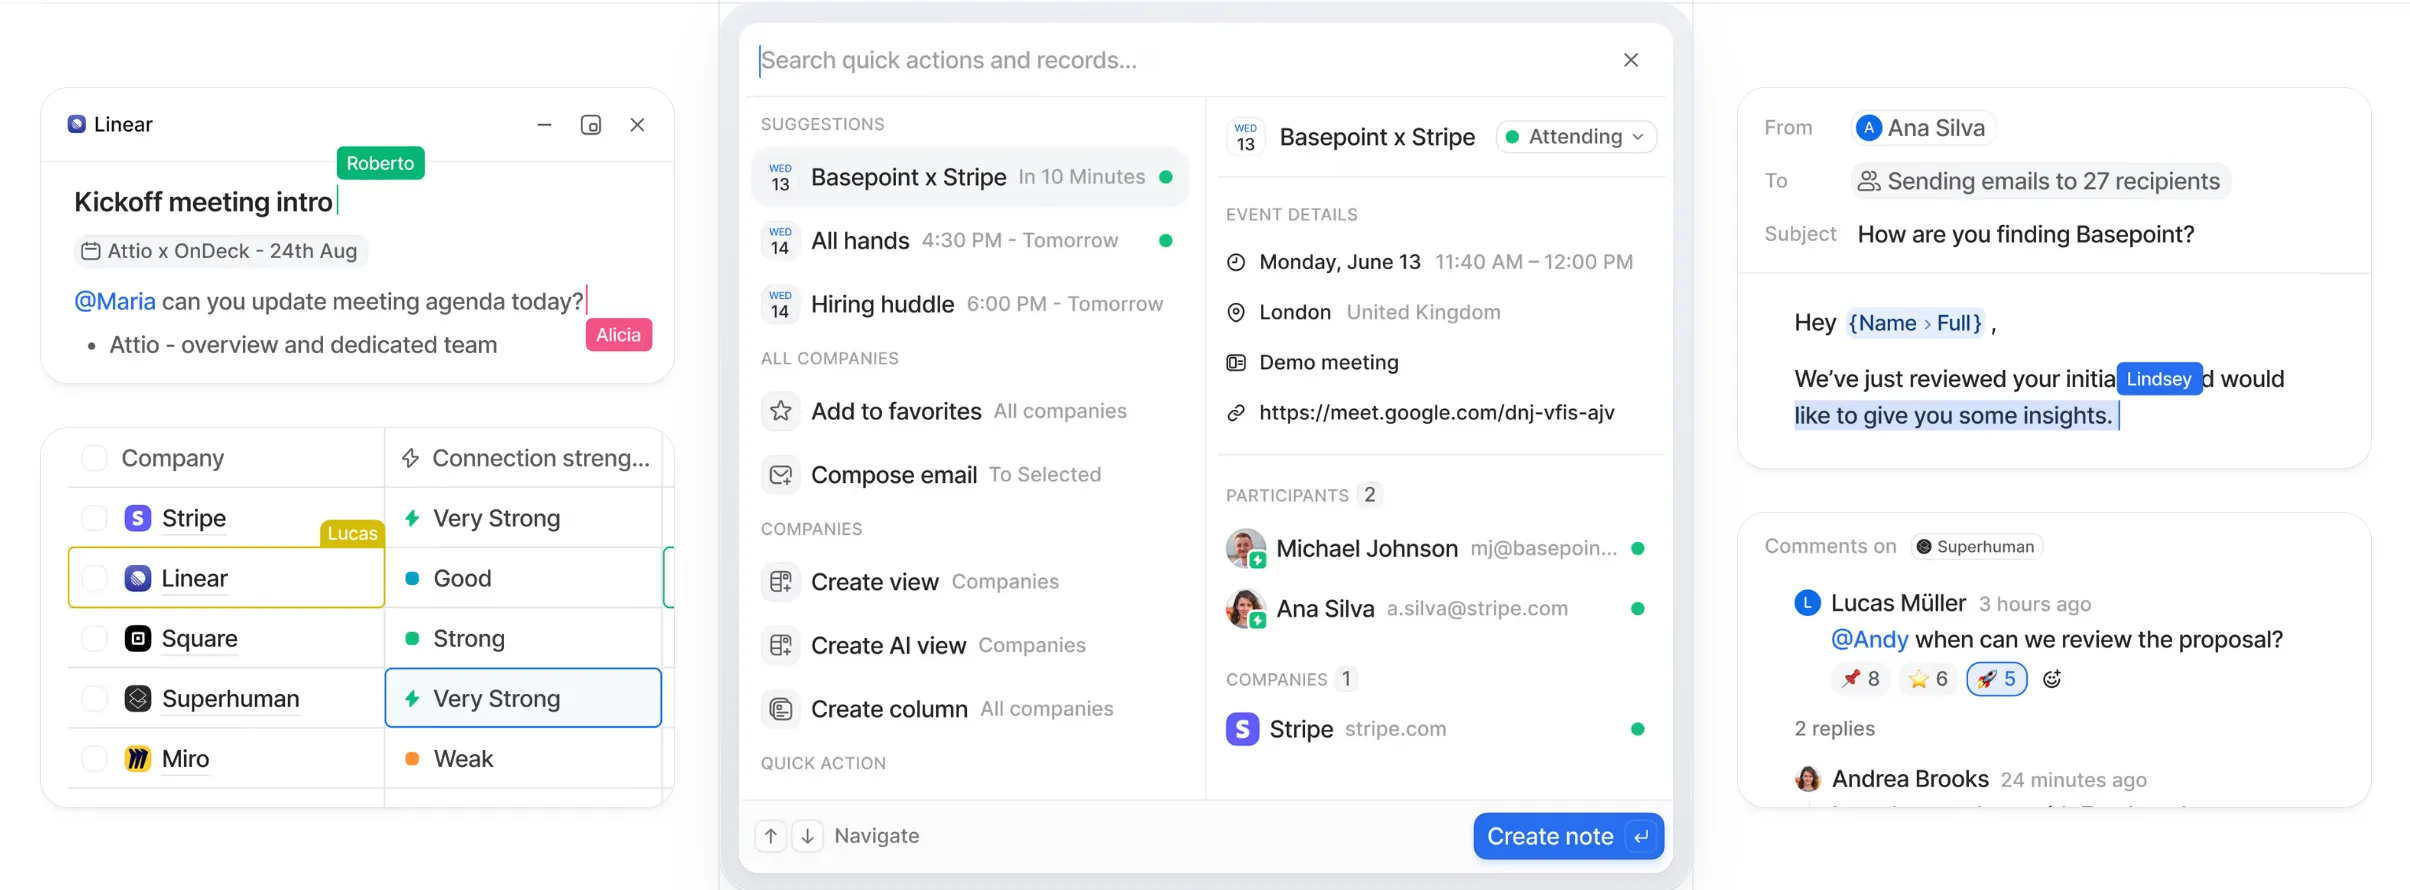Click the Miro logo in company table
2410x890 pixels.
[x=138, y=758]
